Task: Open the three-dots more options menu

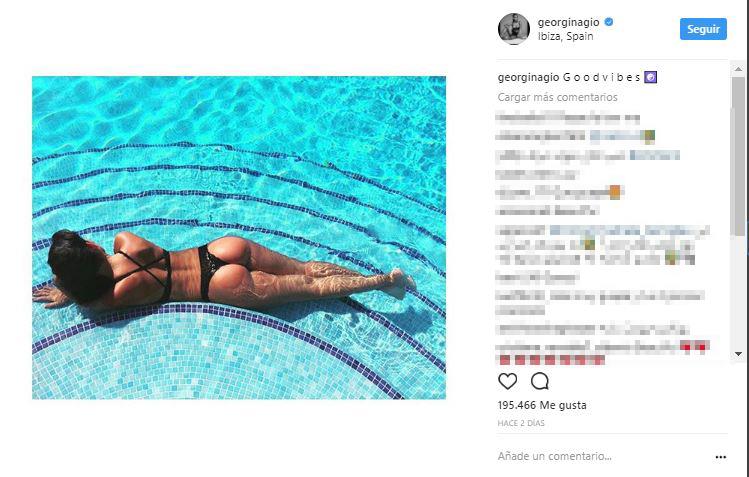Action: (x=720, y=457)
